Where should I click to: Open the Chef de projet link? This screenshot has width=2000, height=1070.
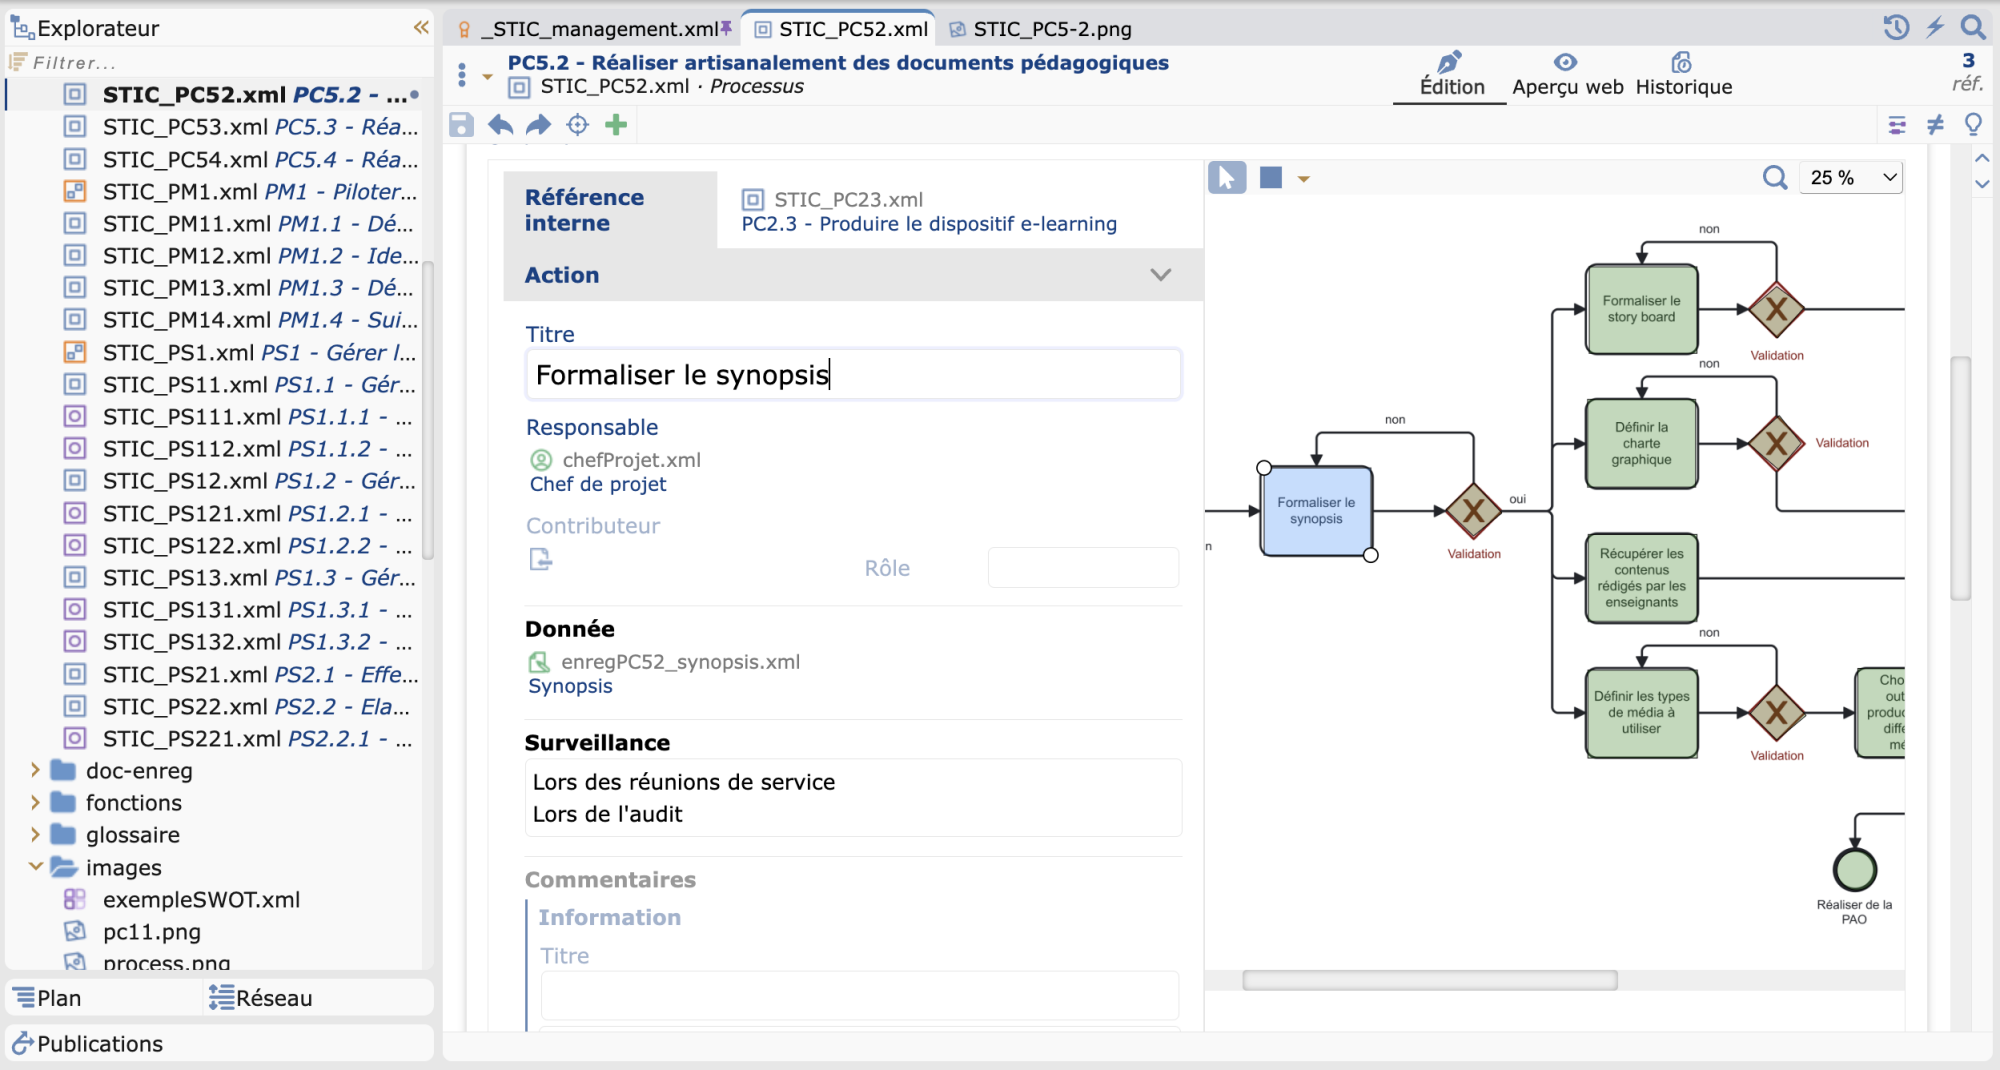598,484
